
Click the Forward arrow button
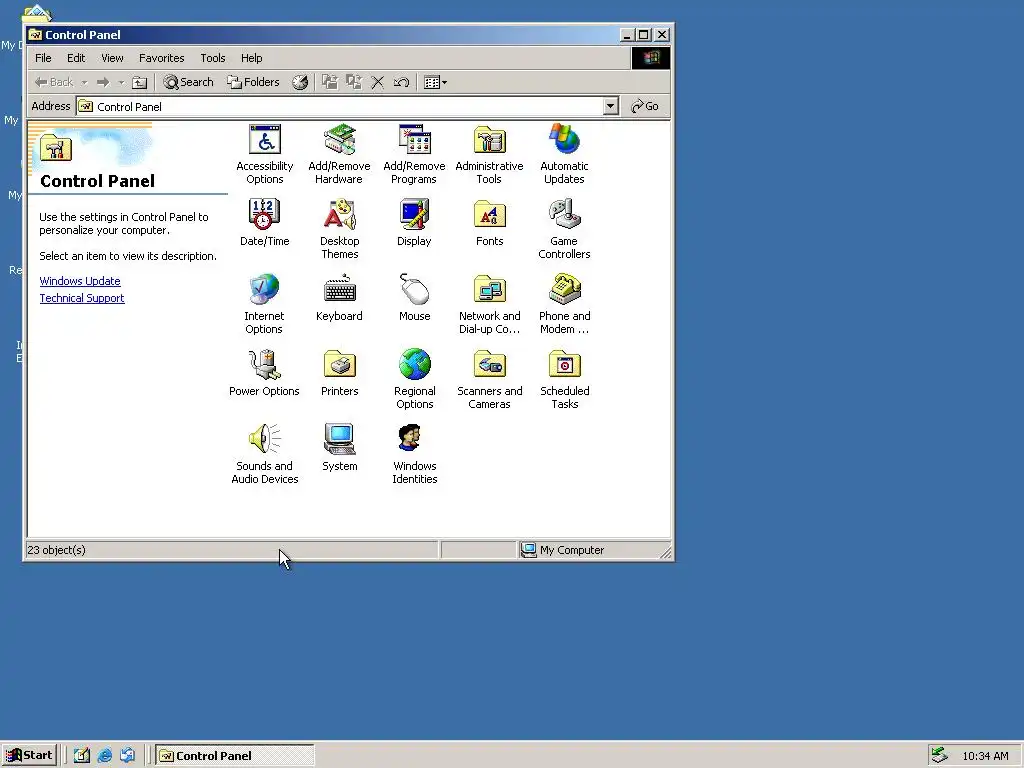tap(103, 82)
